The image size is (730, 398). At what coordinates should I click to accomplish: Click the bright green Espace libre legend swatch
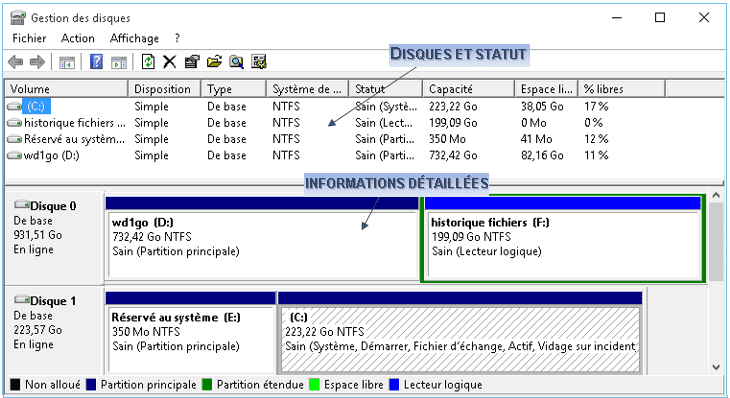pos(314,385)
